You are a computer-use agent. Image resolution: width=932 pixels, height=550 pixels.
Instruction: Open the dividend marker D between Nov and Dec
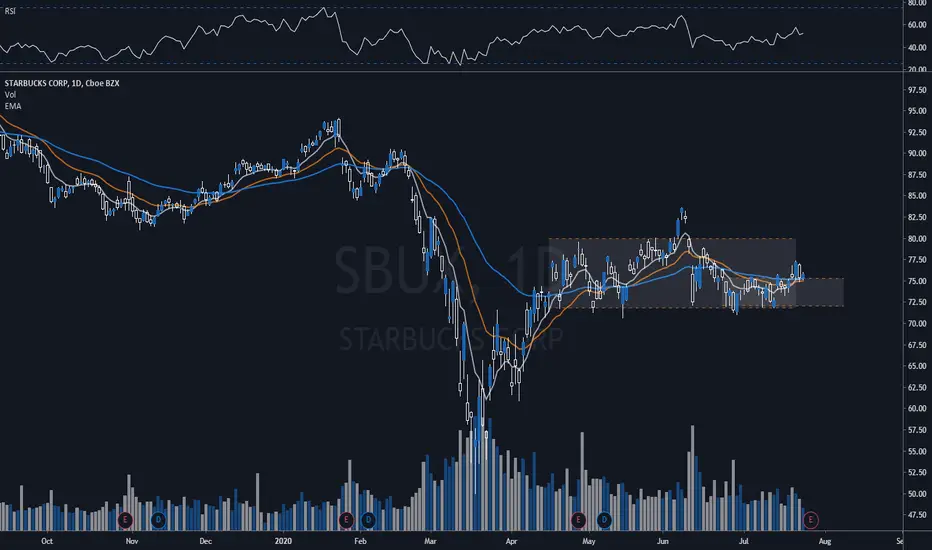coord(158,520)
